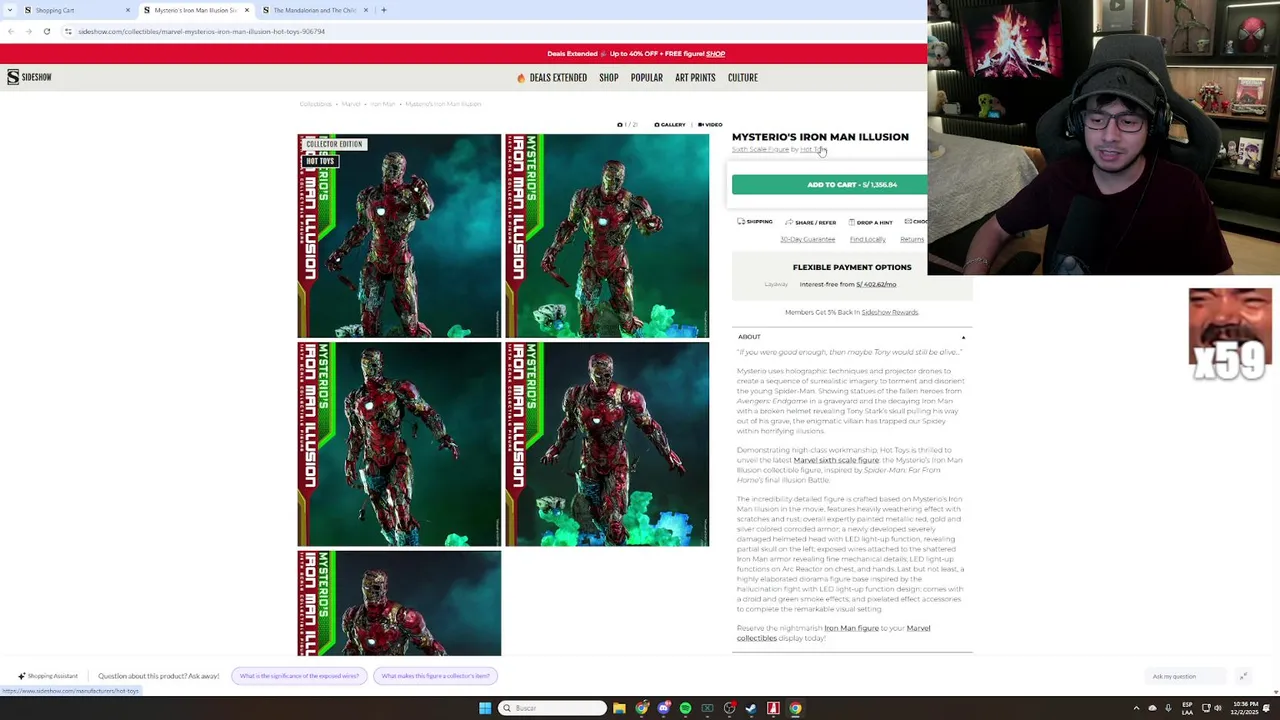Ask 'What makes this figure a collector's item'

(435, 676)
